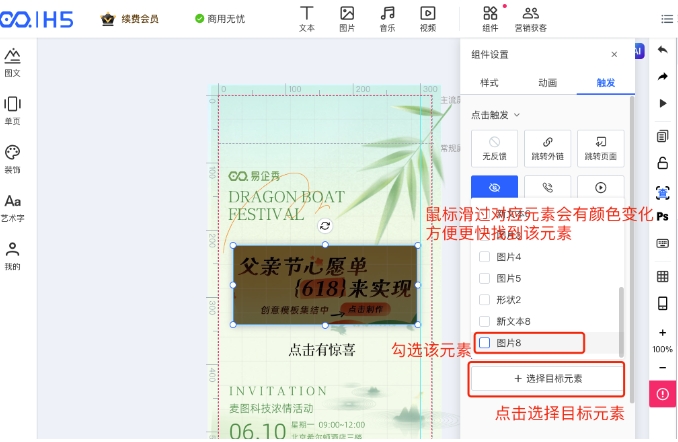The image size is (678, 442).
Task: Zoom out with the minus icon
Action: (662, 368)
